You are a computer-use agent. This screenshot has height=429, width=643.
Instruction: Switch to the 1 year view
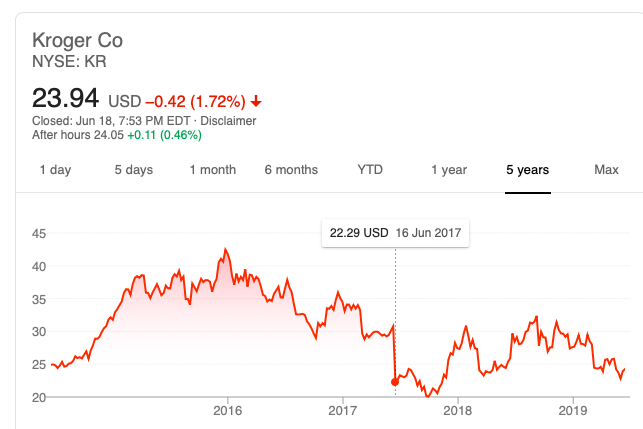point(449,170)
